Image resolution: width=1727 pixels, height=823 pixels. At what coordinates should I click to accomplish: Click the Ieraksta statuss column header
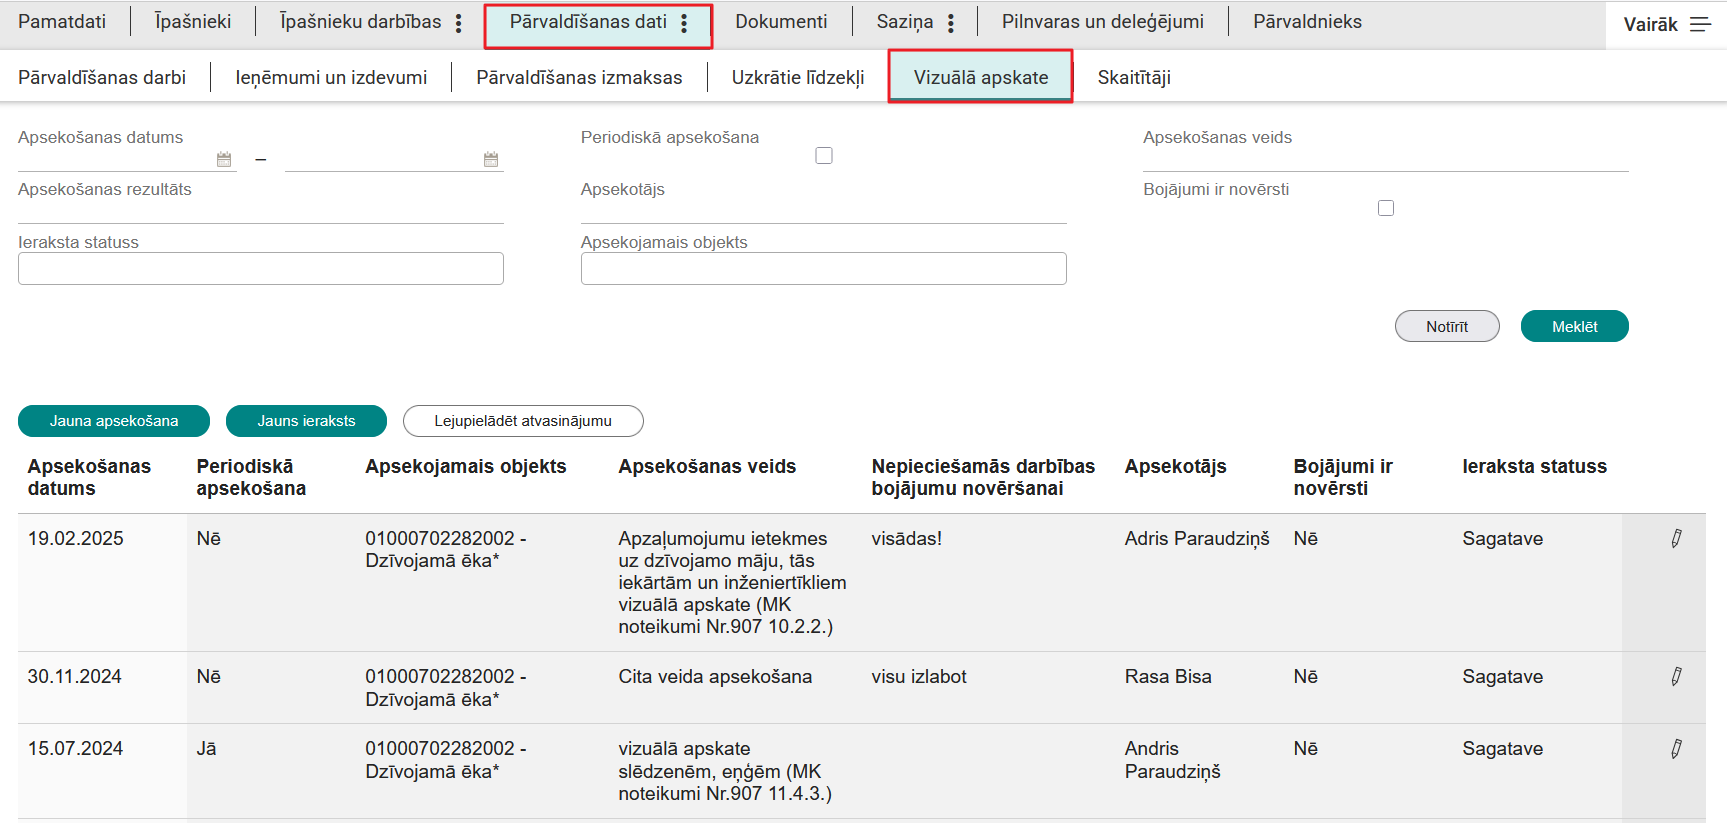(x=1534, y=466)
